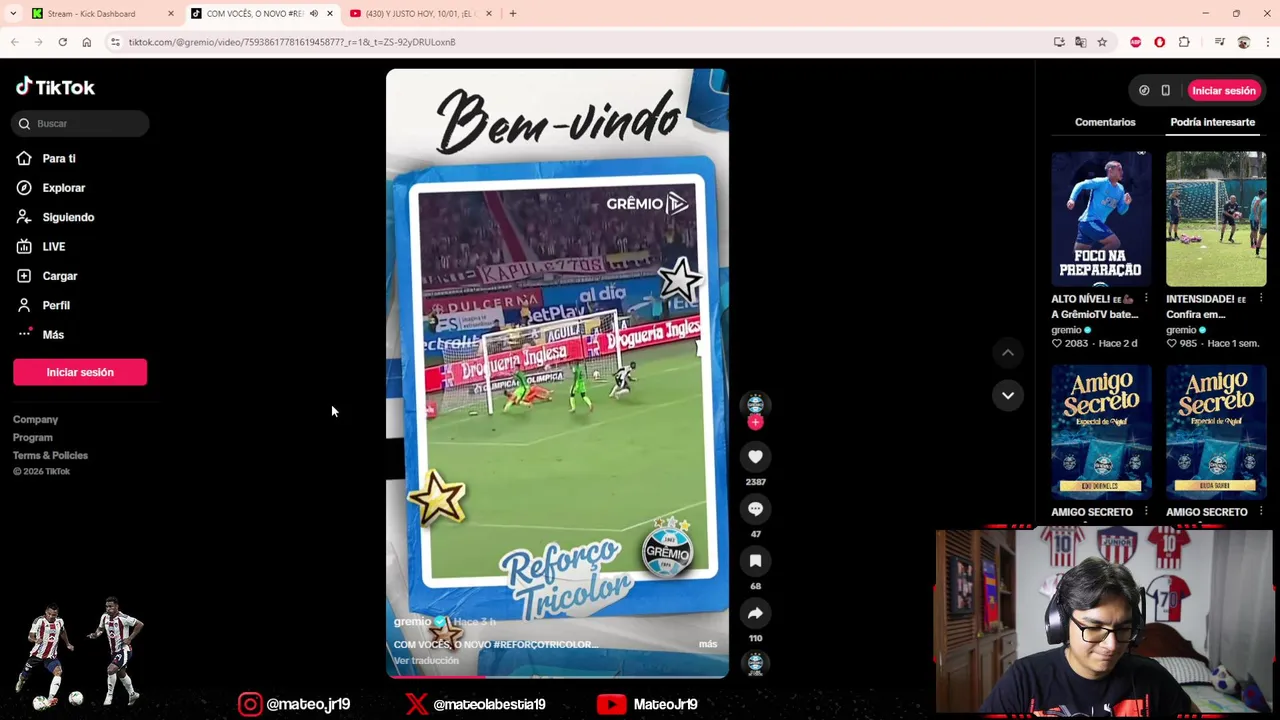Click the video progress bar

tap(557, 677)
